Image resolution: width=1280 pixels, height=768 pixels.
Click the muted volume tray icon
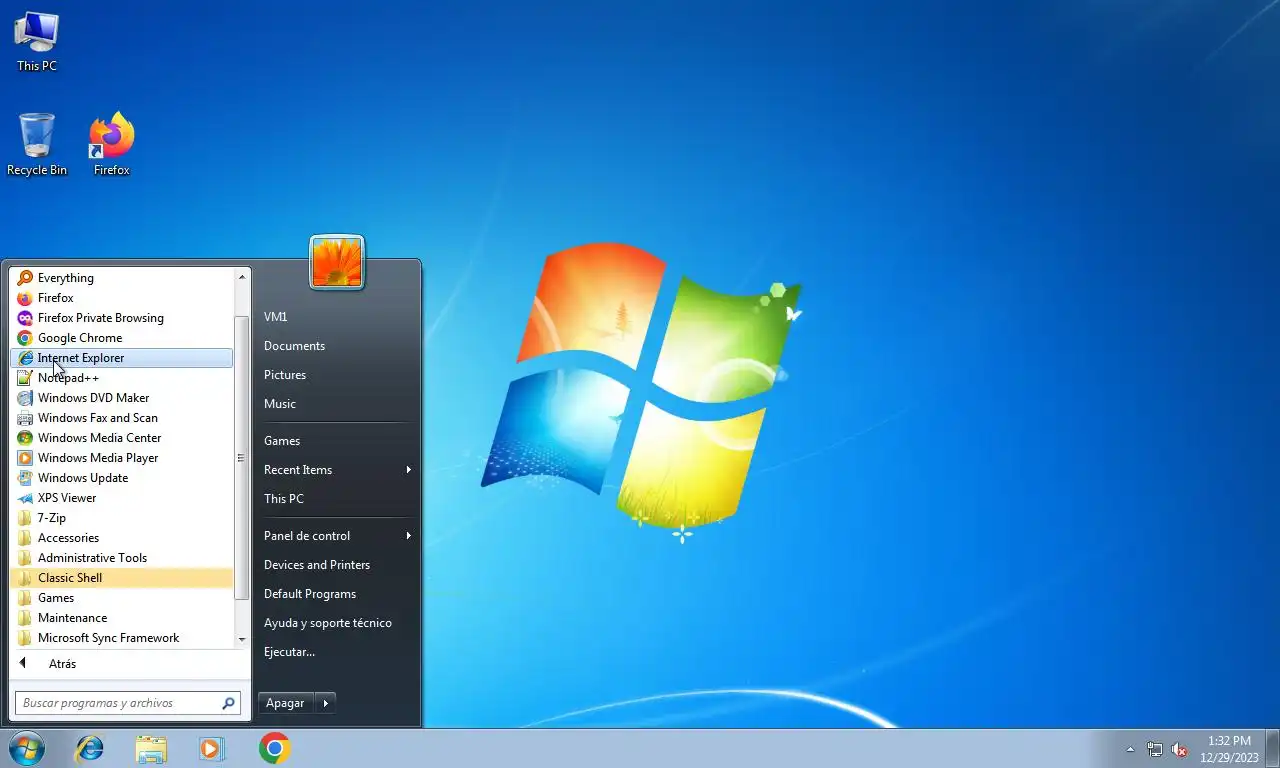pos(1179,749)
